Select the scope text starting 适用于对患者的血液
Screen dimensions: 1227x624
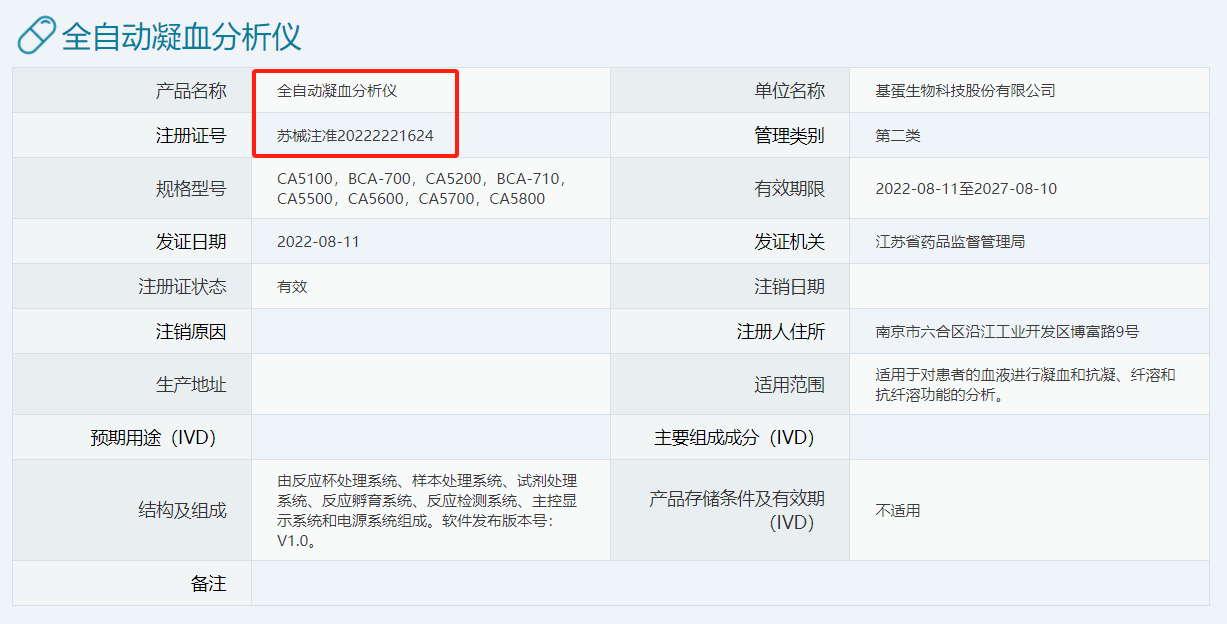tap(1025, 385)
